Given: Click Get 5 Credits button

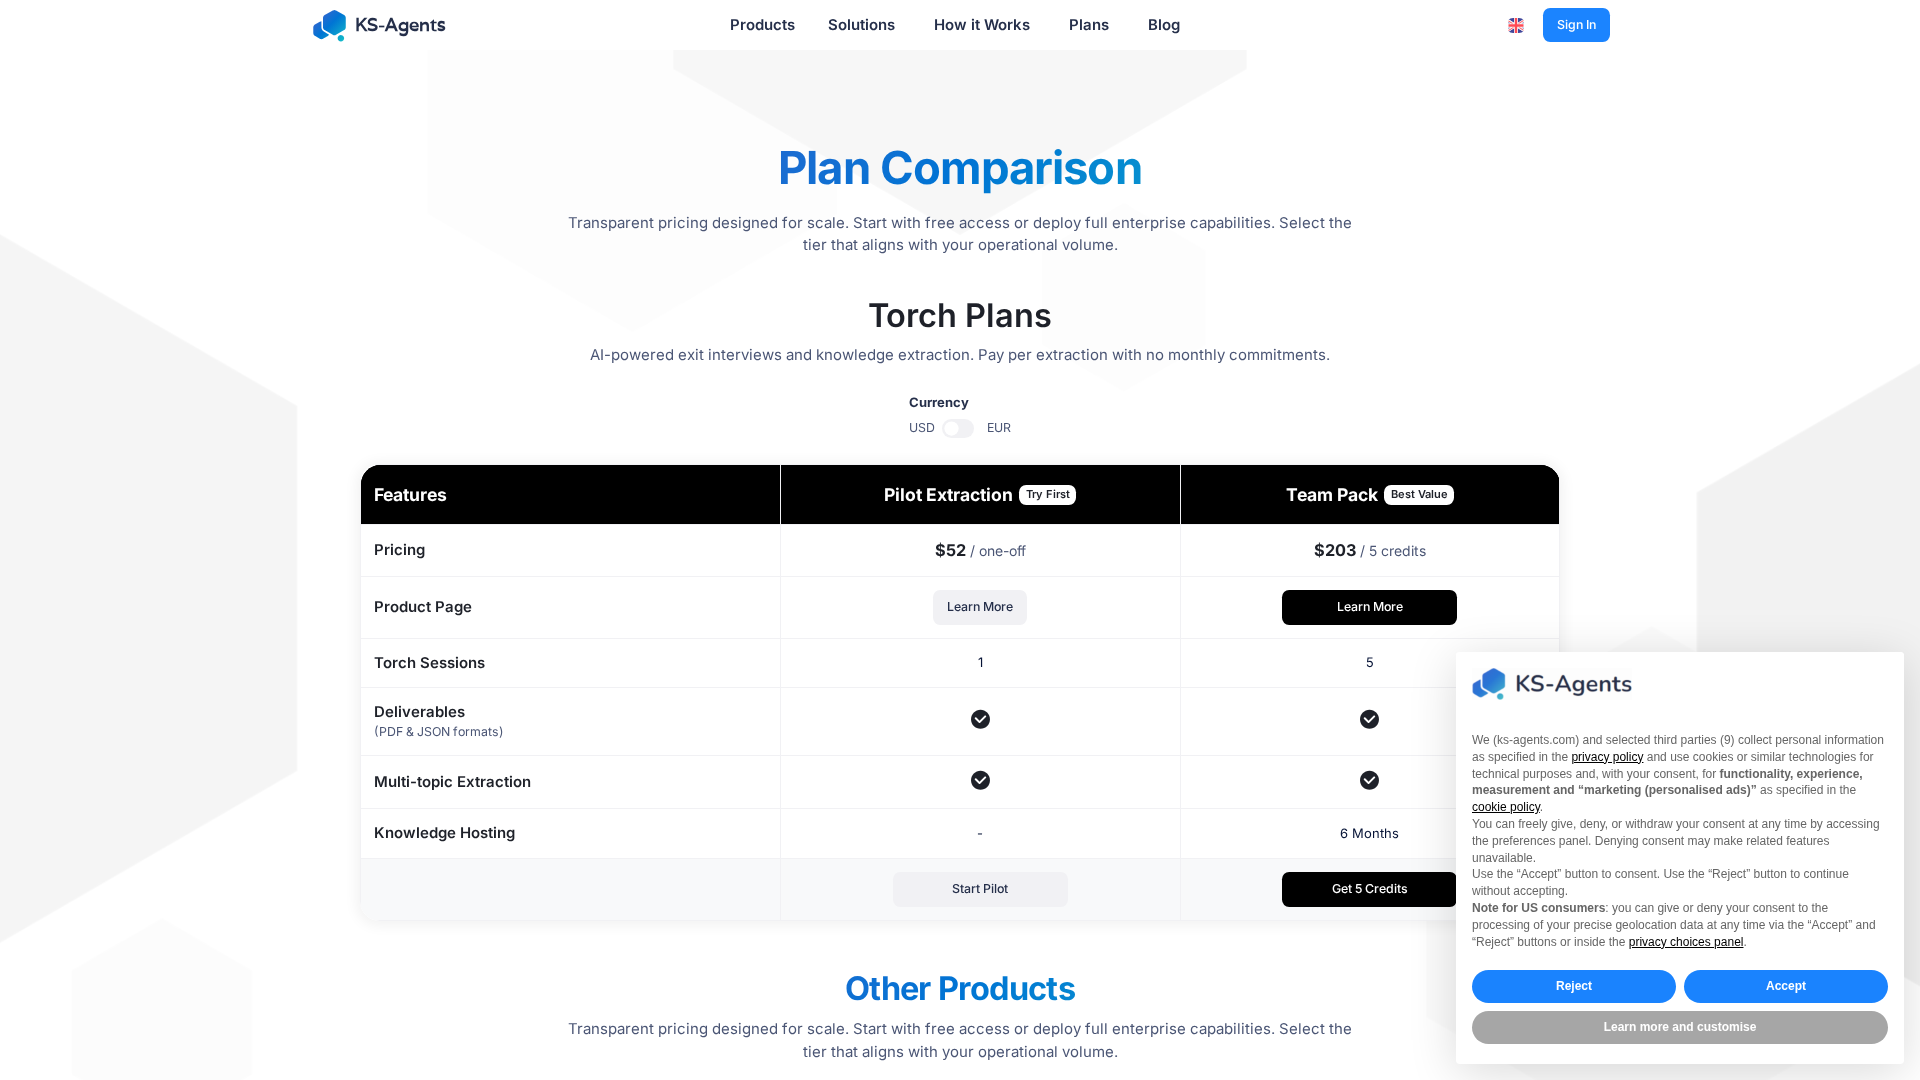Looking at the screenshot, I should [1369, 889].
